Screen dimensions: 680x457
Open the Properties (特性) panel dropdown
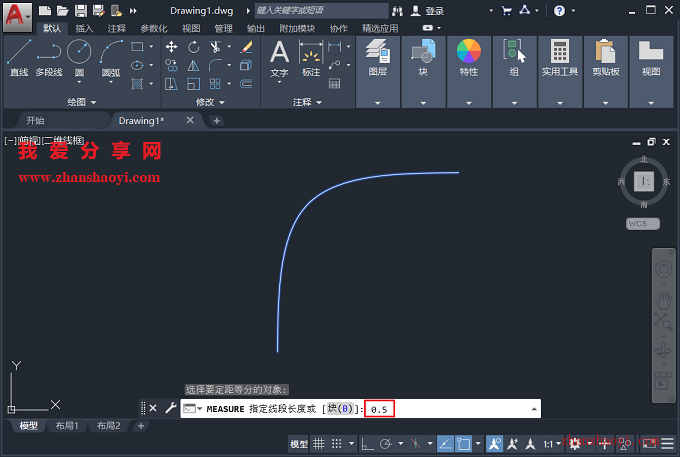pos(469,103)
